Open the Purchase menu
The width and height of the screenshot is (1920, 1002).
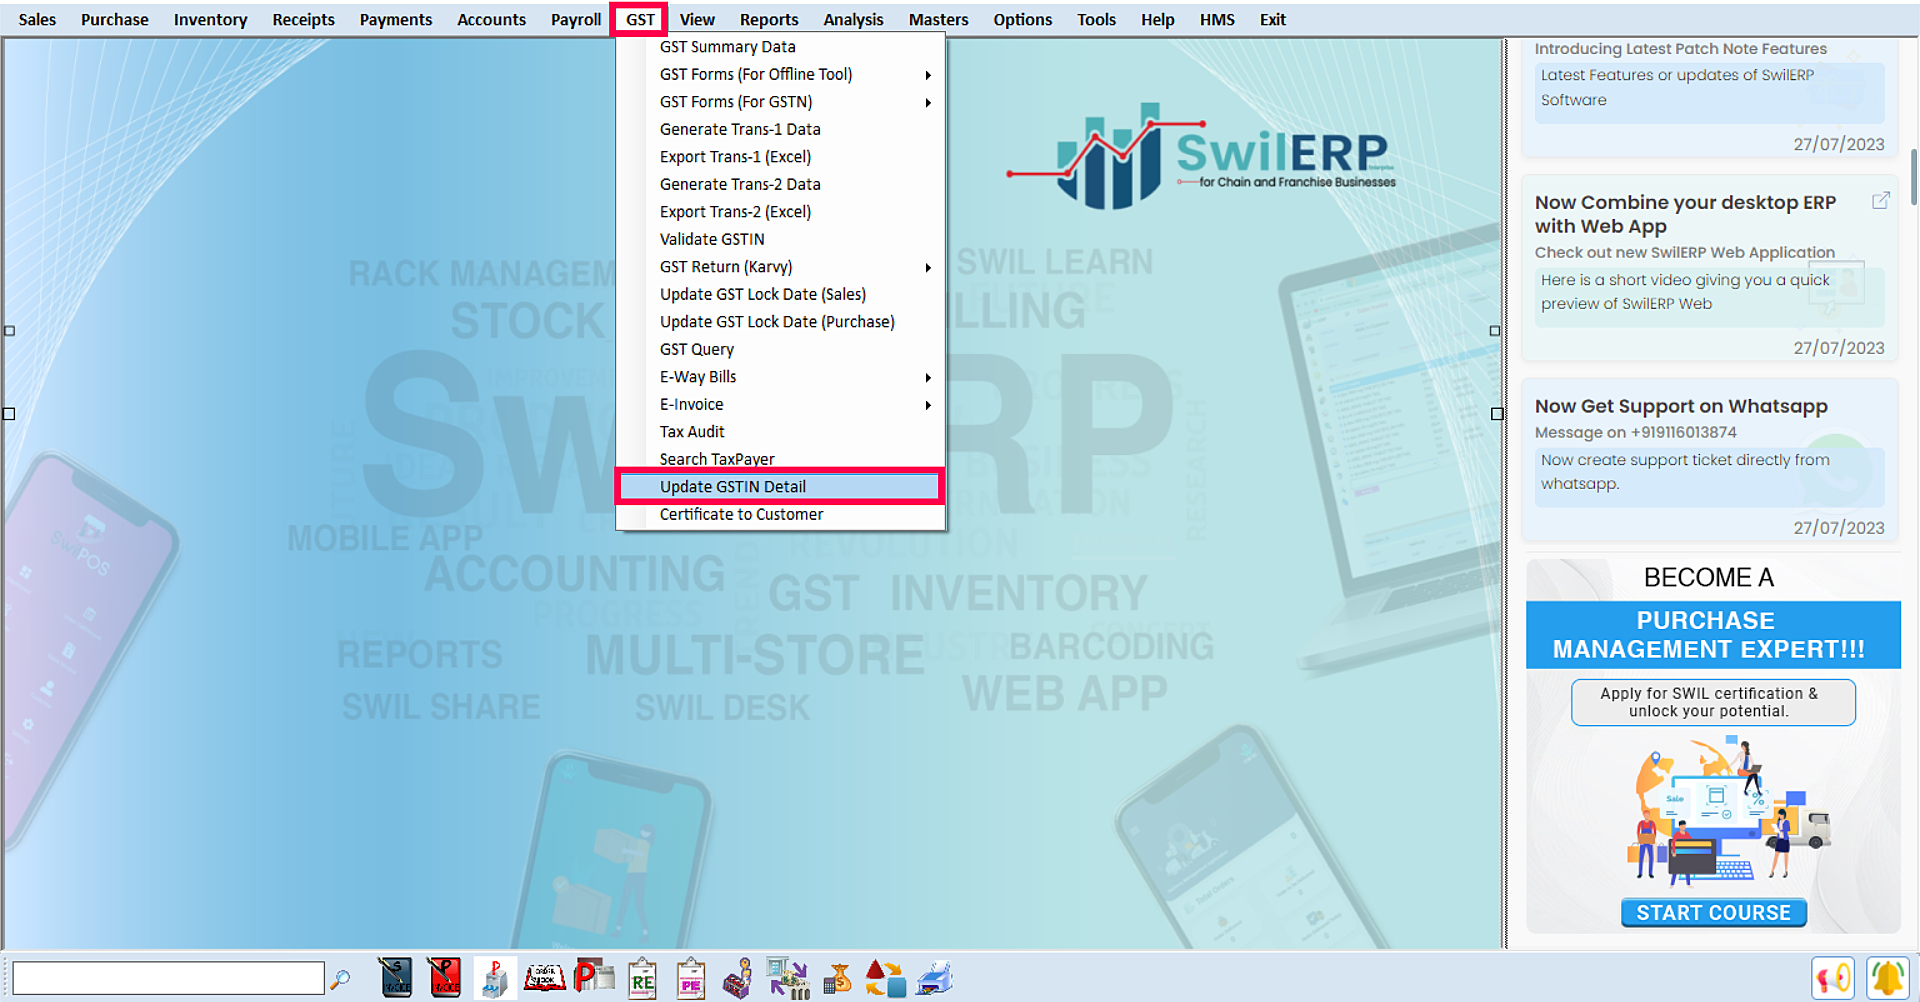[x=115, y=19]
